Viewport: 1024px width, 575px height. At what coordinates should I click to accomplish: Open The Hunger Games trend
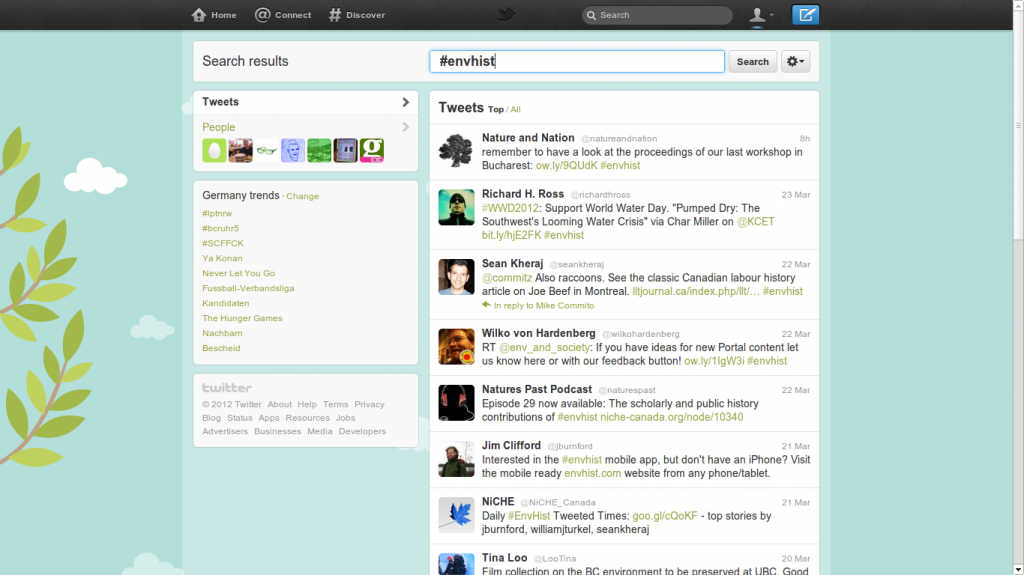(242, 318)
